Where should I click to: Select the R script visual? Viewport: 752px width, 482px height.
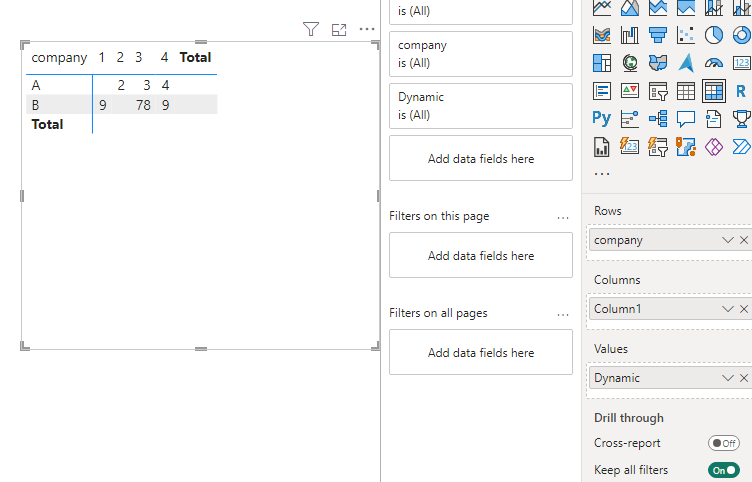tap(742, 91)
